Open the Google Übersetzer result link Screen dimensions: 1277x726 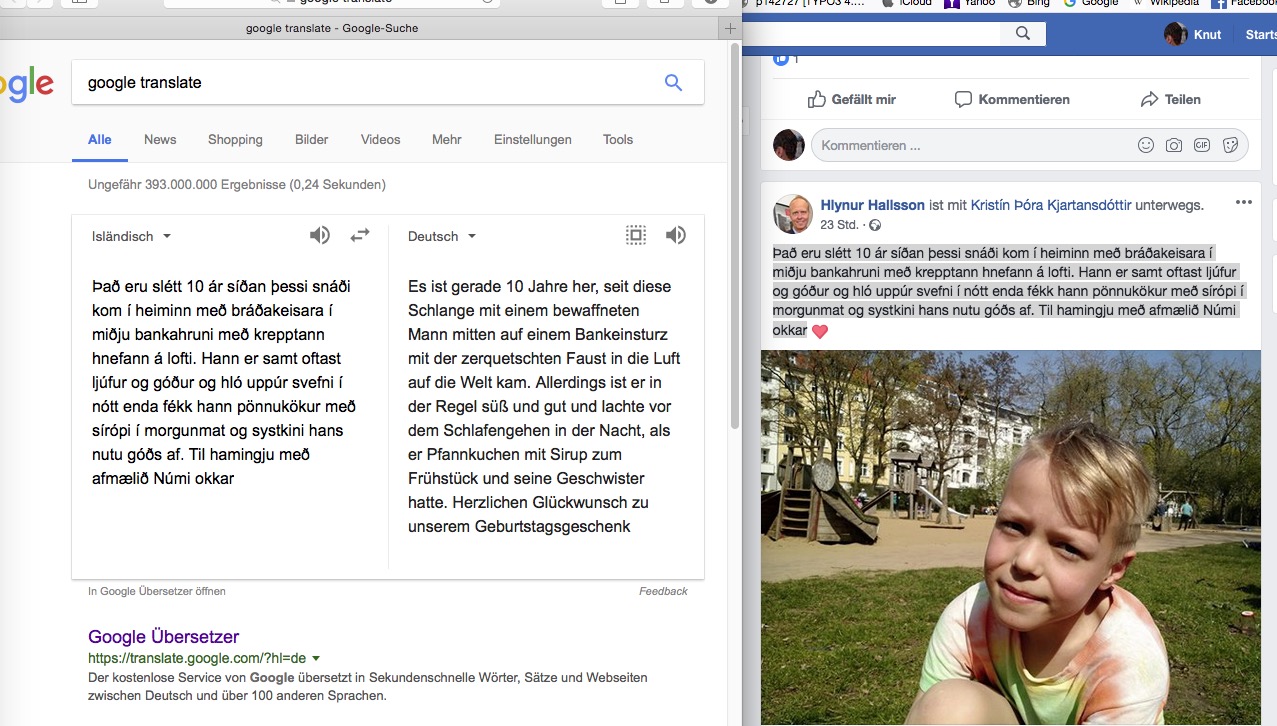point(163,637)
